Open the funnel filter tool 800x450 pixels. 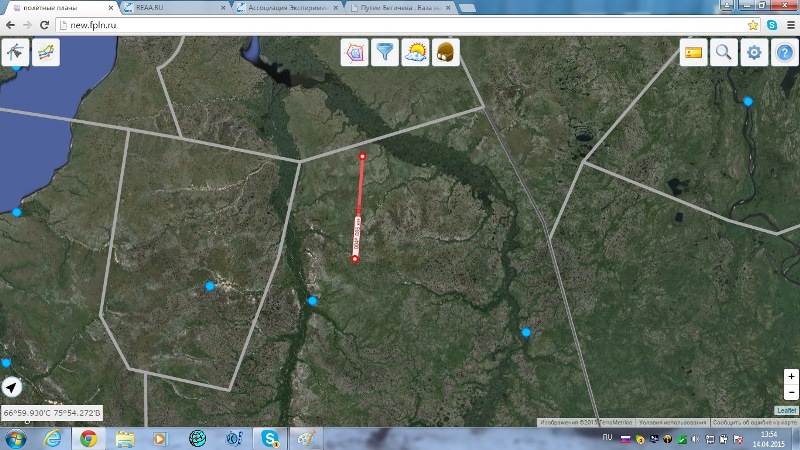pyautogui.click(x=385, y=53)
